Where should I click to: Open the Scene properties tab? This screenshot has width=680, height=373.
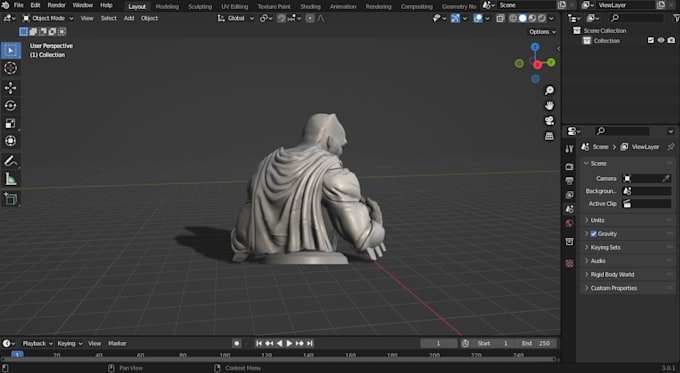click(x=570, y=209)
